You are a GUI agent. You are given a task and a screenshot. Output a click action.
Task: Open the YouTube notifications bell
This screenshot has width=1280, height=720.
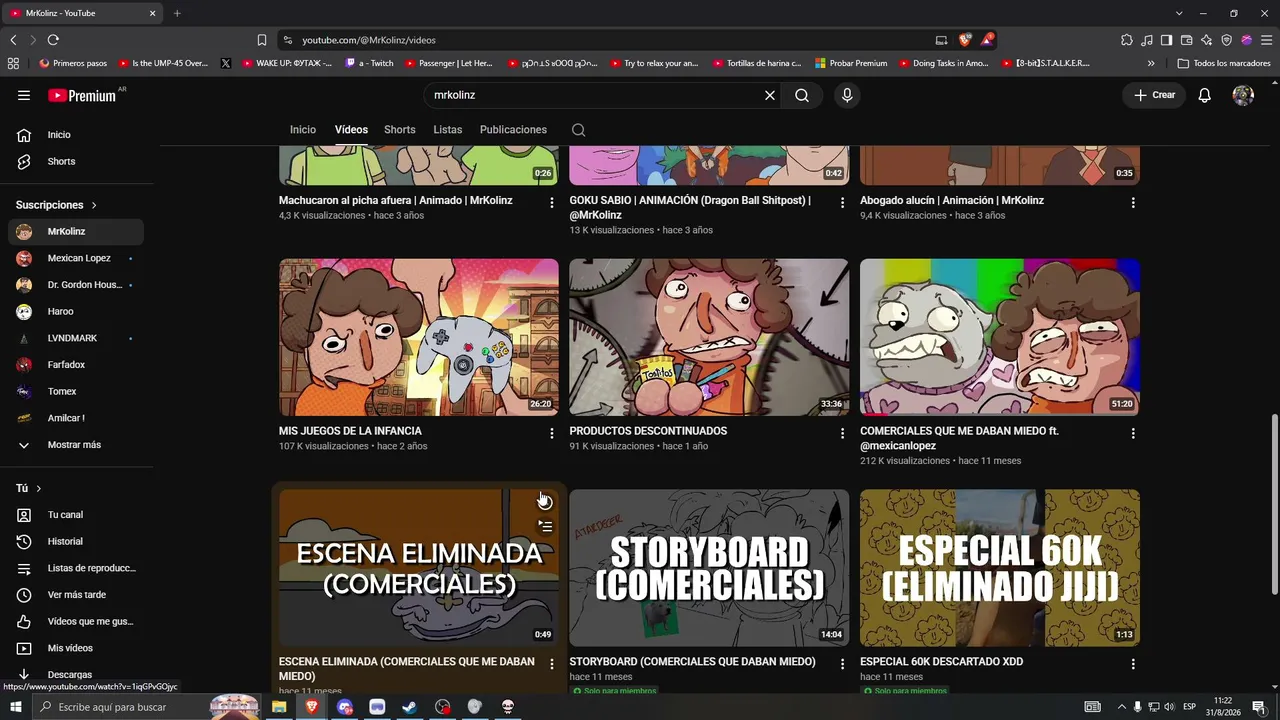click(1205, 95)
